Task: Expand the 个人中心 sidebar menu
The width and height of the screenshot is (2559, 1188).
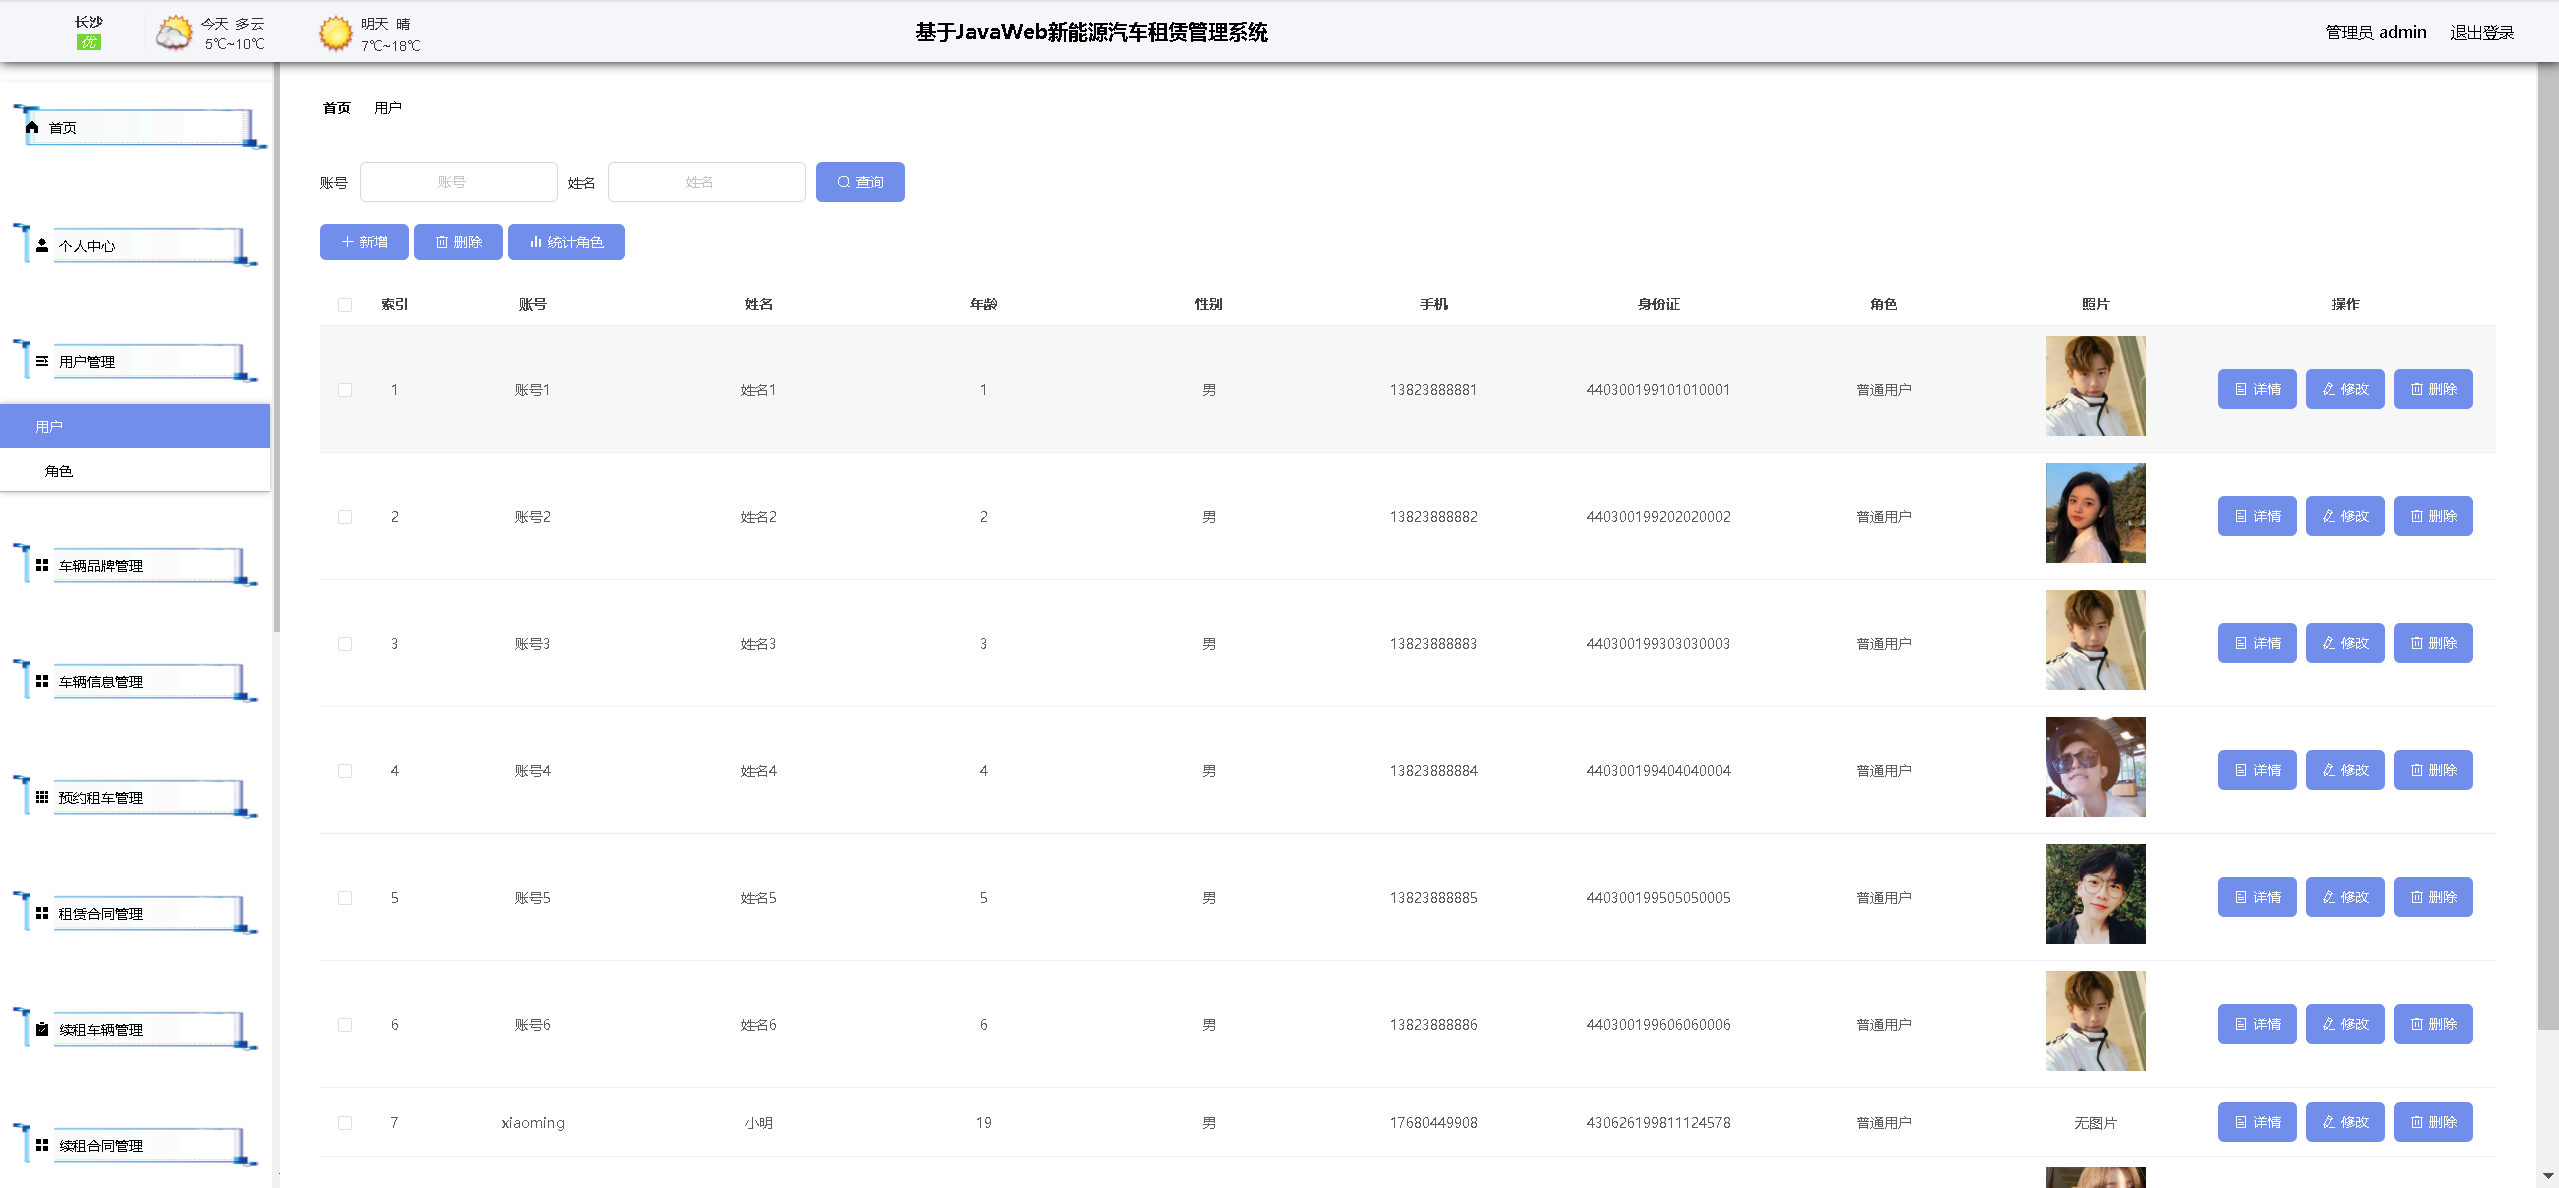Action: point(136,245)
